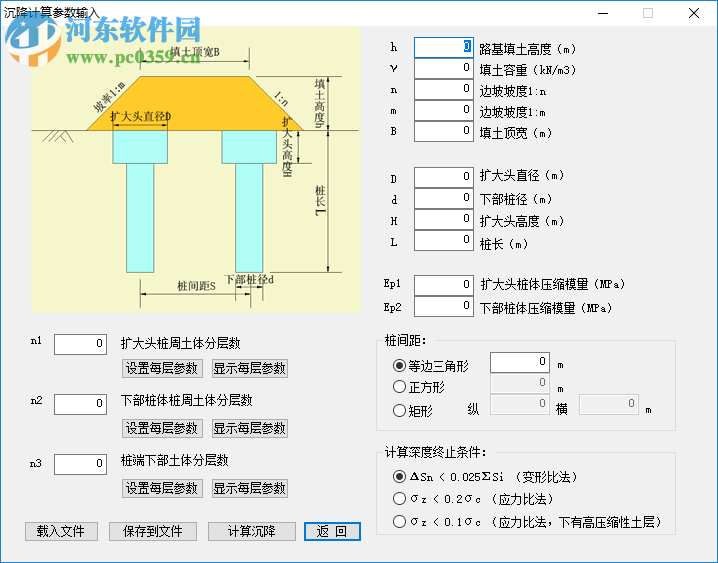
Task: Choose the 变形比法 ΔSn<0.025ΣSi condition
Action: (x=485, y=477)
